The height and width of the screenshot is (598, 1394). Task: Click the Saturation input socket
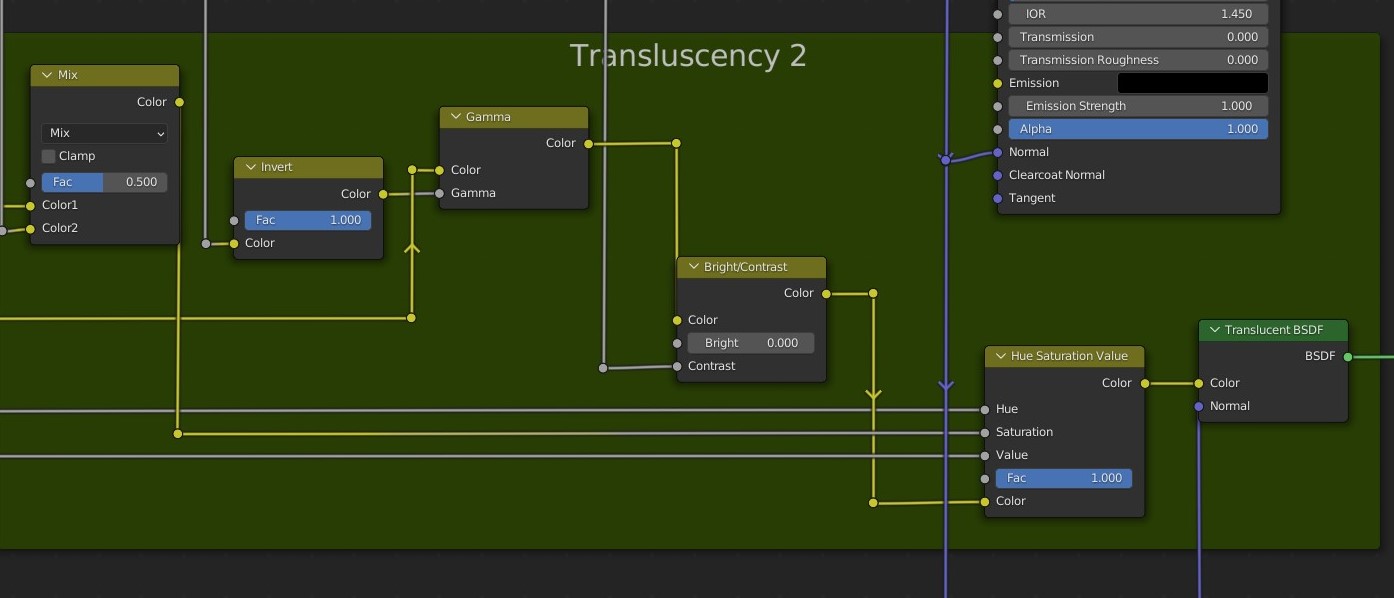pos(985,433)
